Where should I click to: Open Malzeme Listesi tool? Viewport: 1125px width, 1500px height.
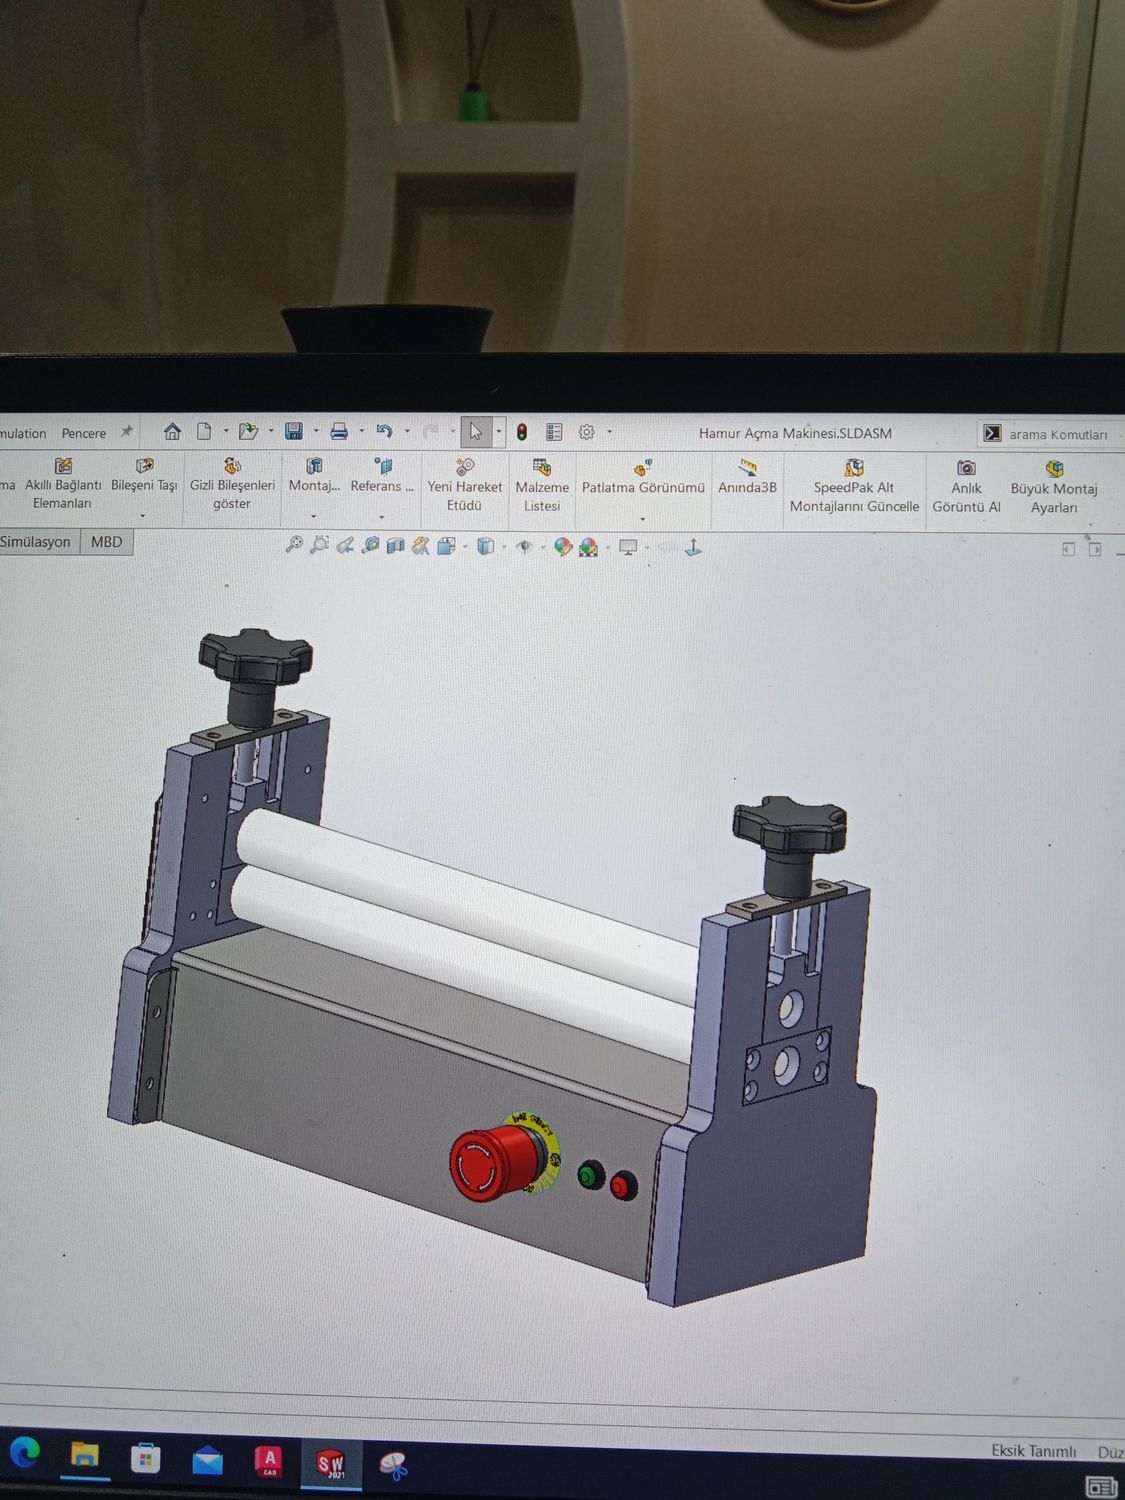[x=542, y=487]
